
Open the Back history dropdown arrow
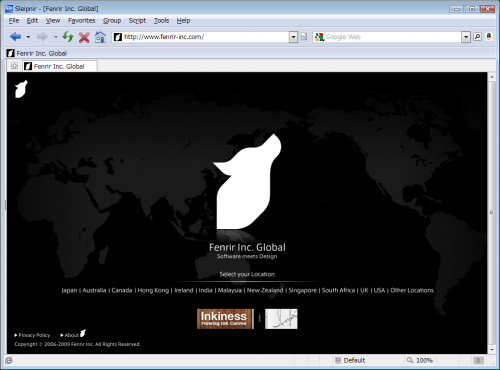point(28,37)
